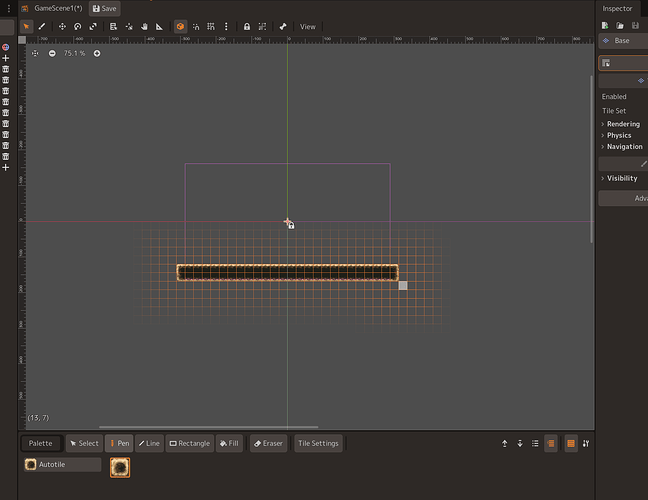Image resolution: width=648 pixels, height=500 pixels.
Task: Load resource via Inspector folder icon
Action: (620, 26)
